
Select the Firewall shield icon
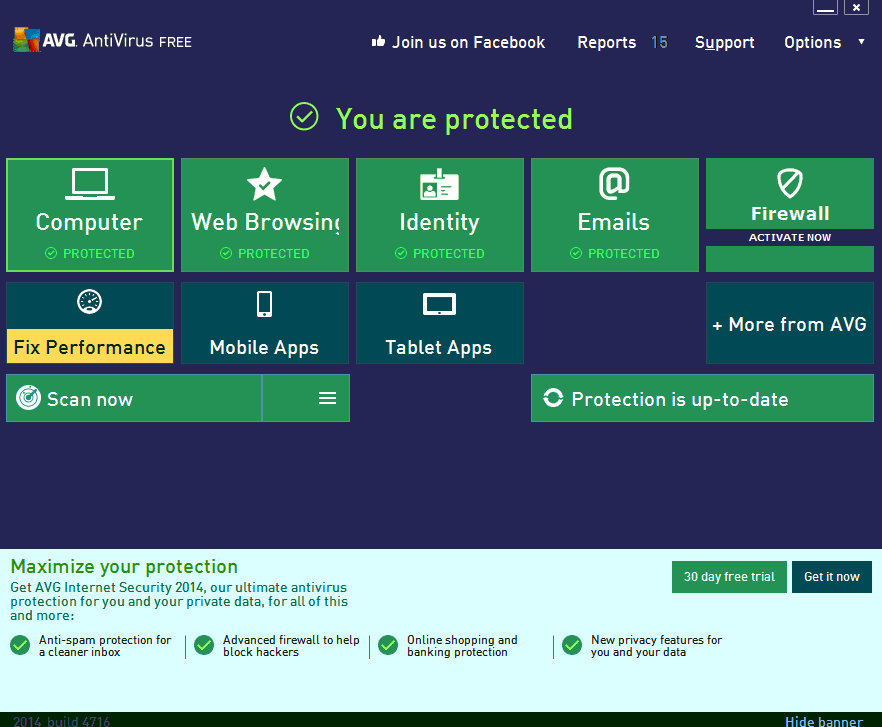(789, 183)
